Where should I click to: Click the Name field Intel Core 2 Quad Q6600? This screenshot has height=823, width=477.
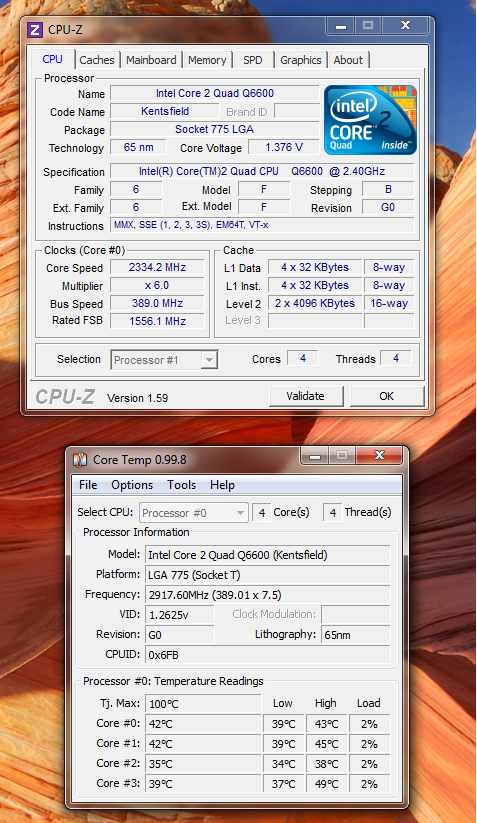(x=215, y=93)
